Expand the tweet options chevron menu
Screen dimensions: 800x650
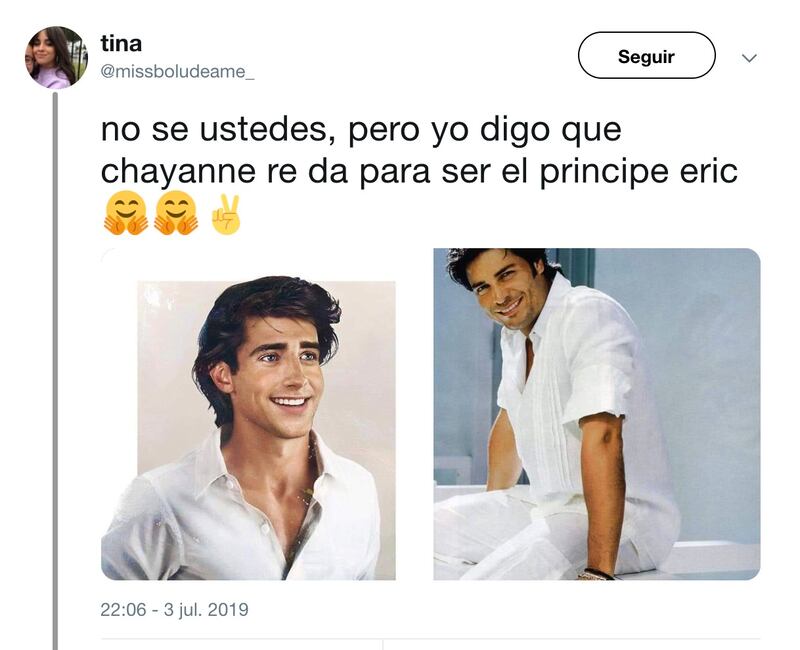(749, 58)
